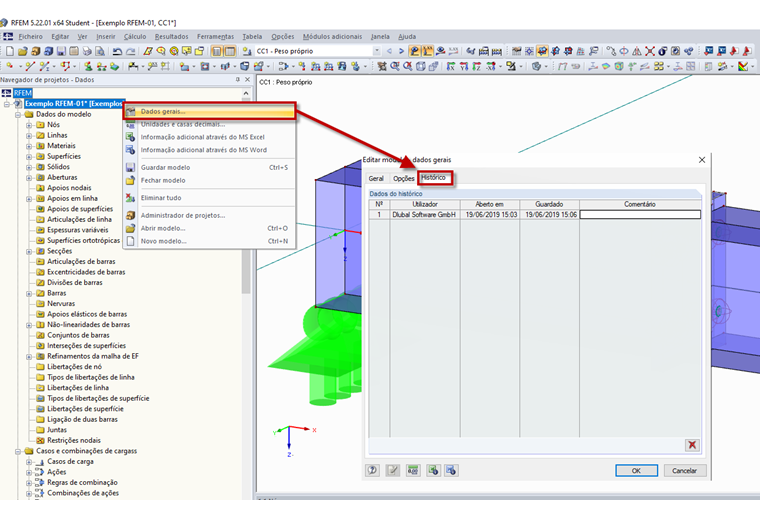Close the Editar modelo dialog
This screenshot has height=516, width=760.
click(702, 160)
